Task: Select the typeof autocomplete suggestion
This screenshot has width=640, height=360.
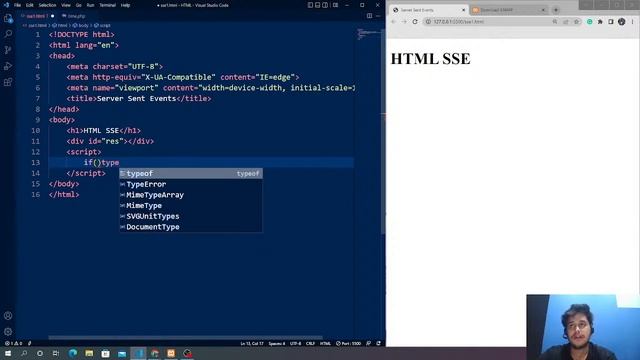Action: point(191,173)
